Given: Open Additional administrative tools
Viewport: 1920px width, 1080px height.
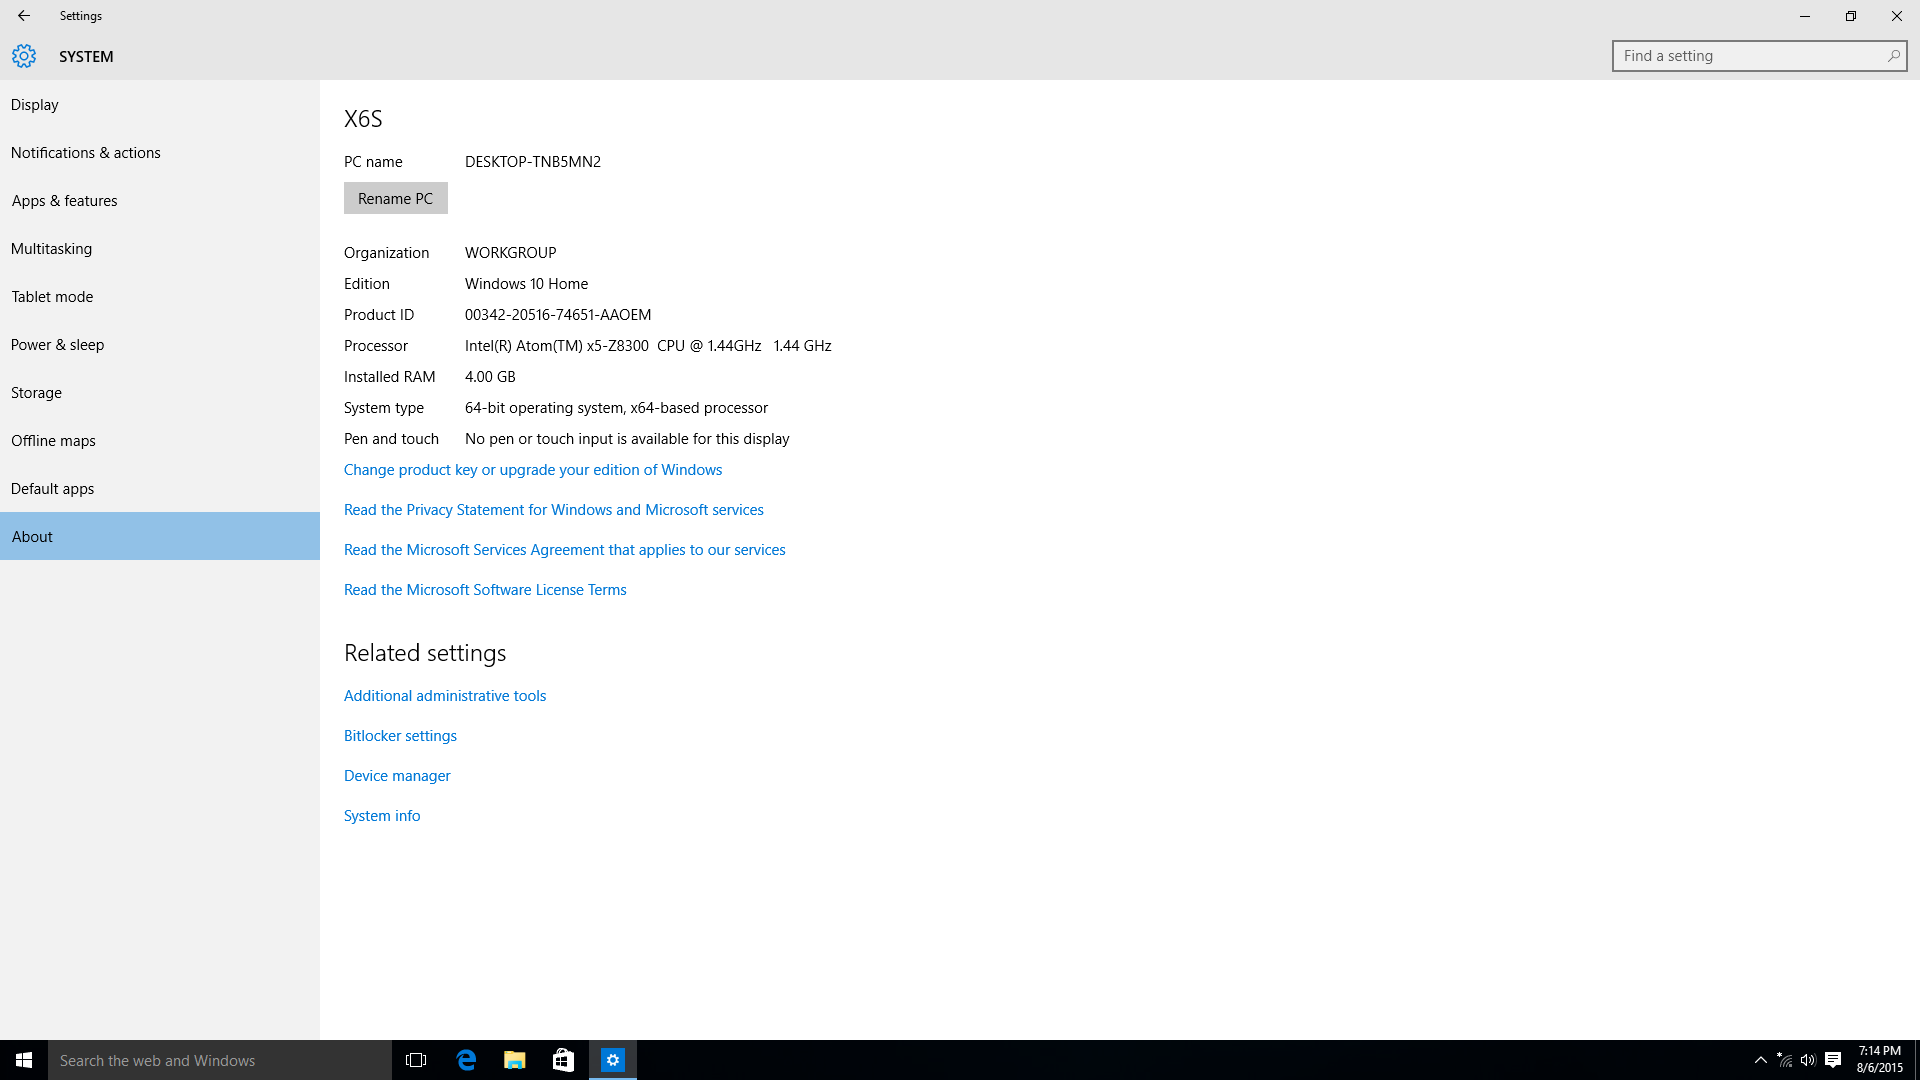Looking at the screenshot, I should click(x=445, y=696).
